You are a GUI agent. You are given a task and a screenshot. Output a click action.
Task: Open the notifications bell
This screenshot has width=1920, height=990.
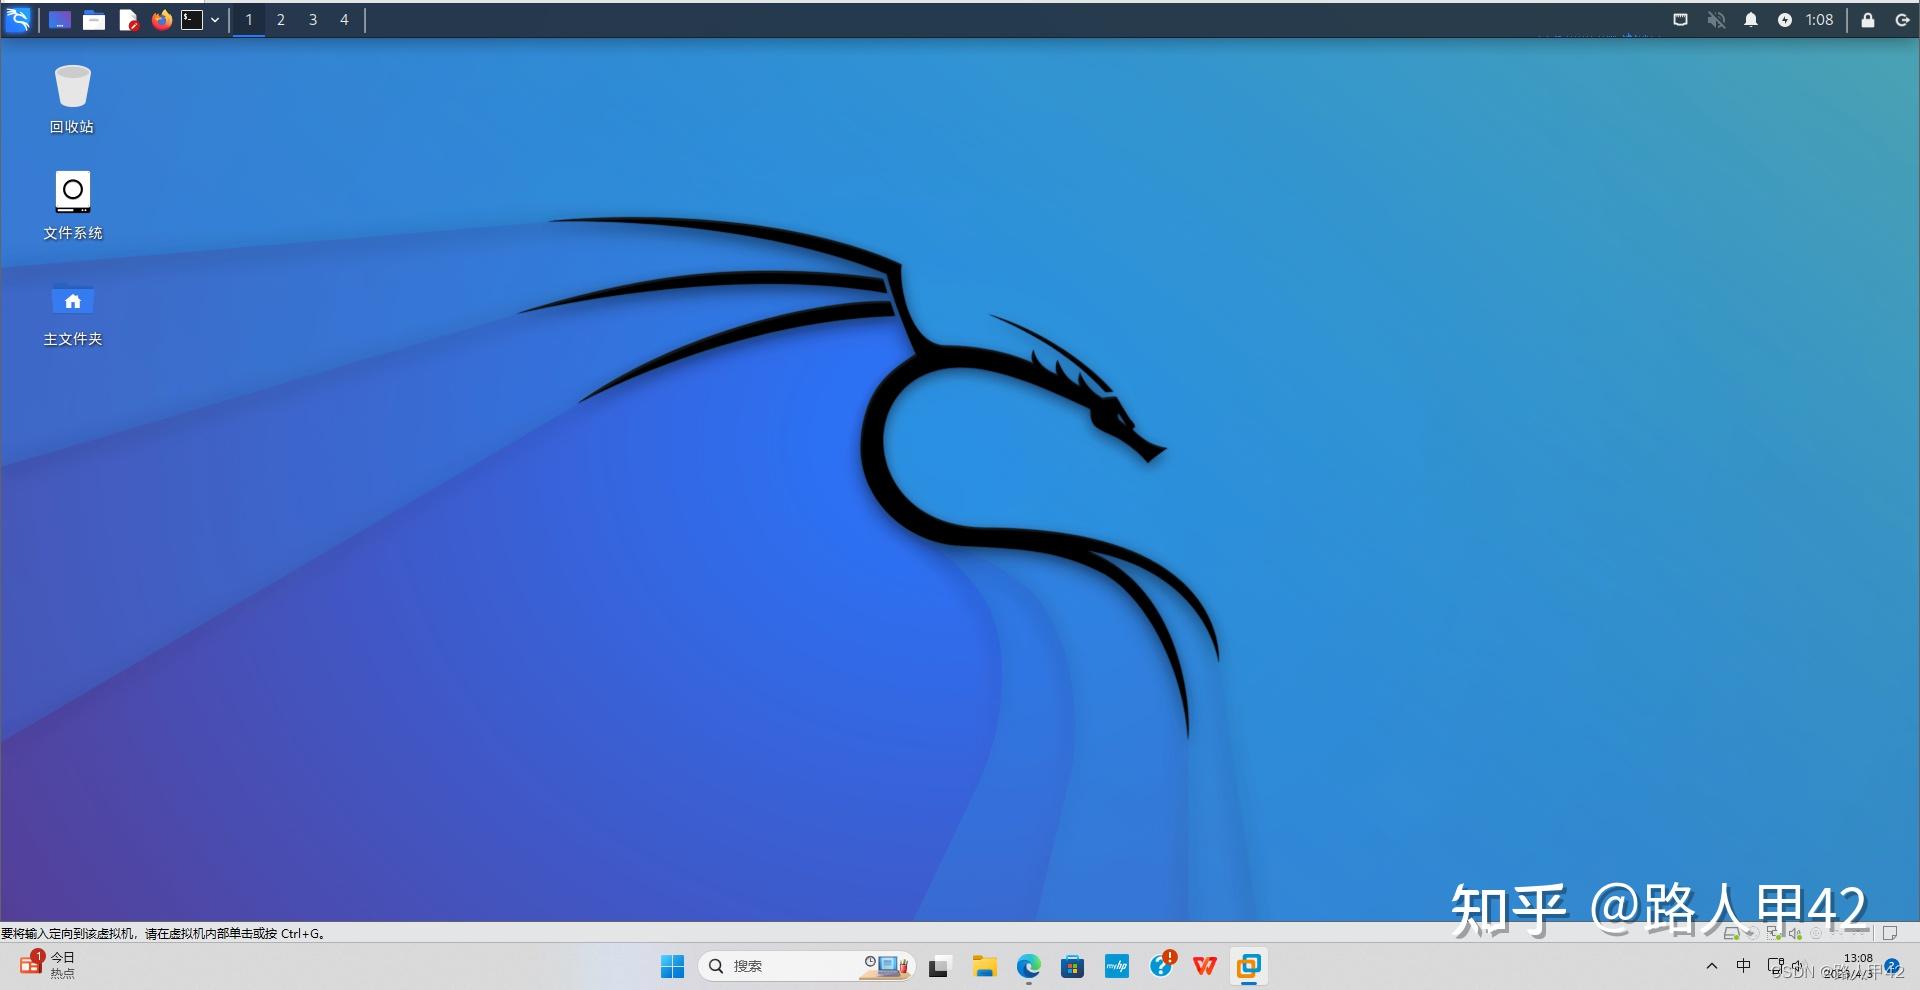point(1751,20)
